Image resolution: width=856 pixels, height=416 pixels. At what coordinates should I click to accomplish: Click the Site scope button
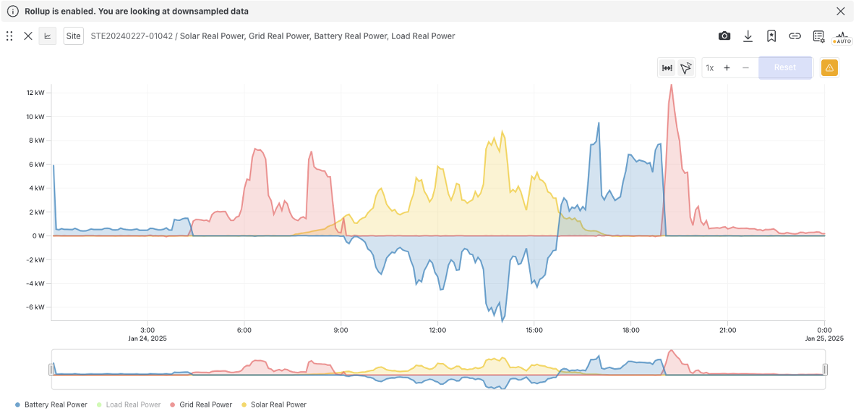[x=73, y=36]
